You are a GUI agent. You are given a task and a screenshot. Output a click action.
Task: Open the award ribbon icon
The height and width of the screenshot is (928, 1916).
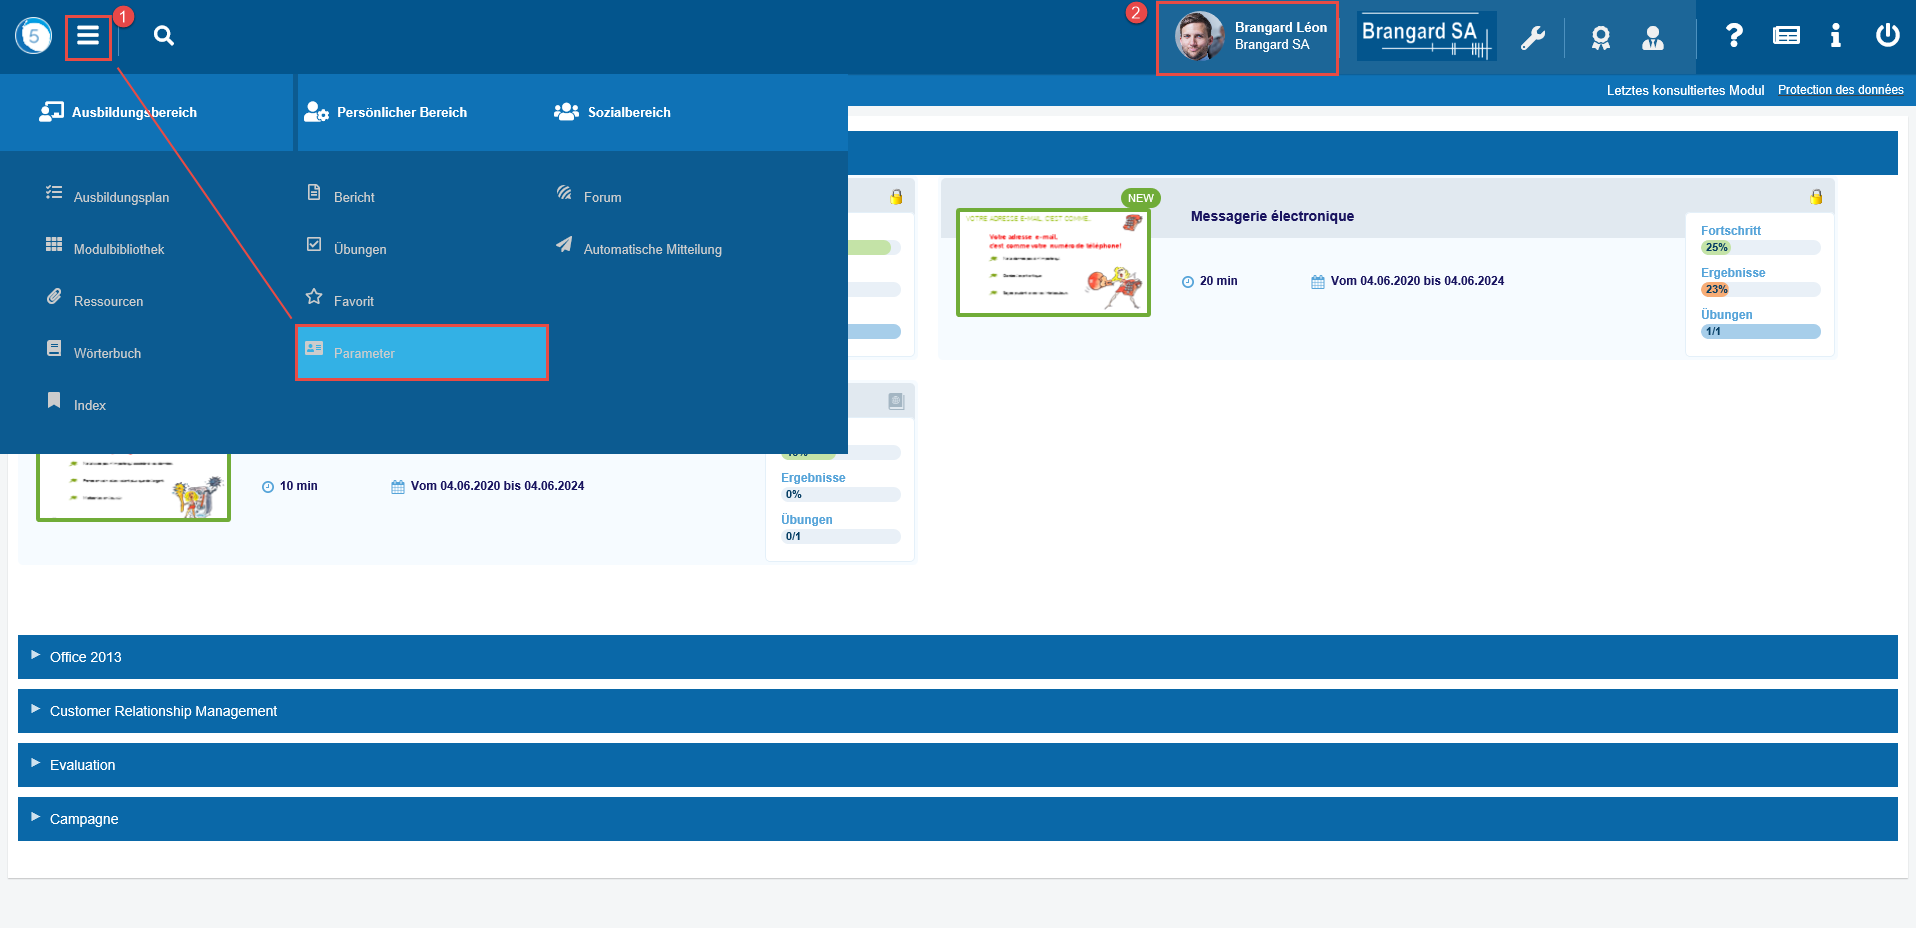pos(1600,38)
